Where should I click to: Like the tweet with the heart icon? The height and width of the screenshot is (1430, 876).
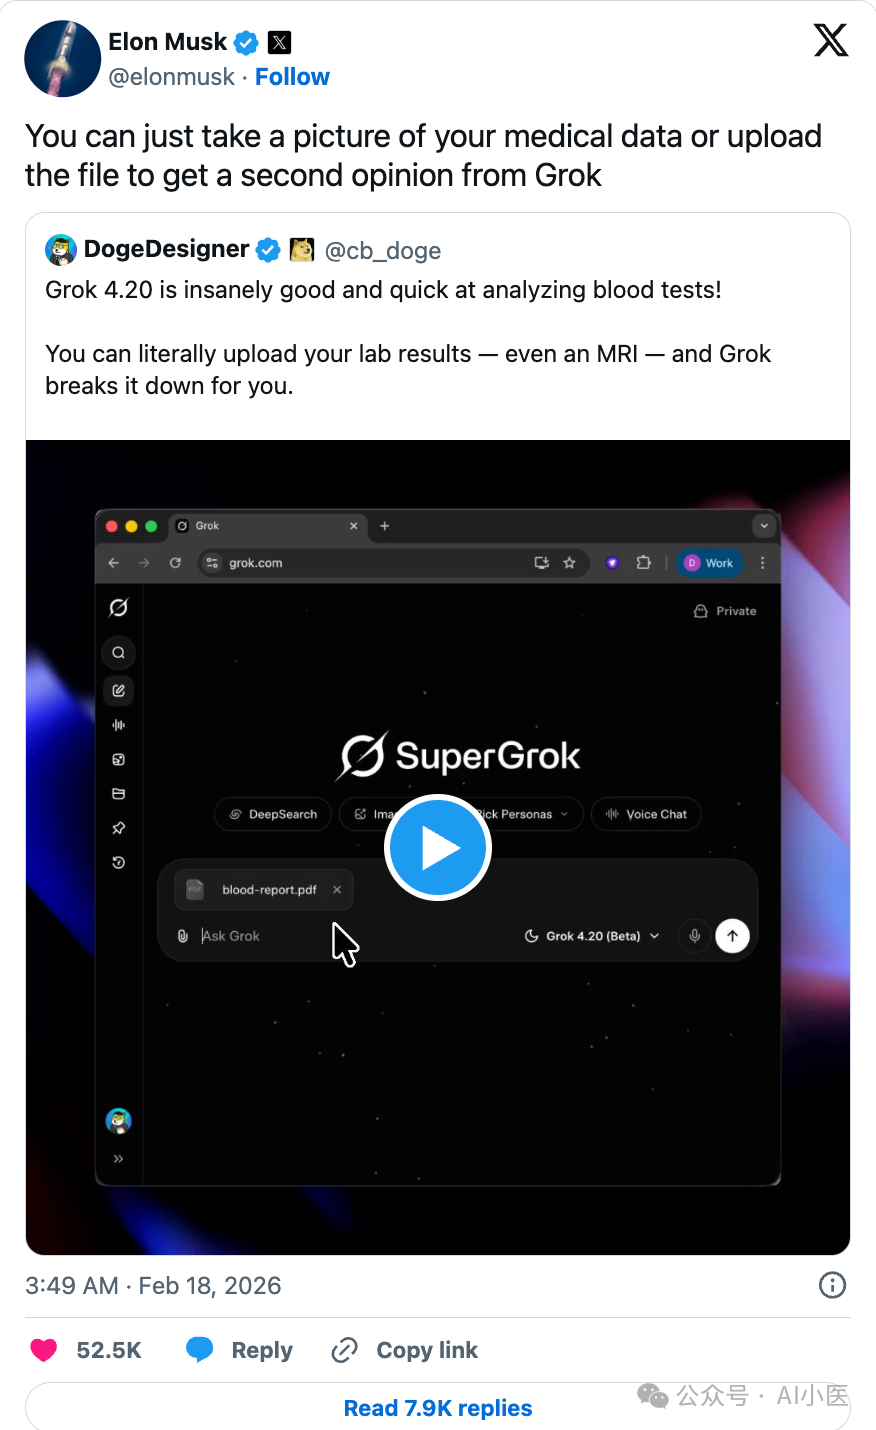pyautogui.click(x=44, y=1350)
